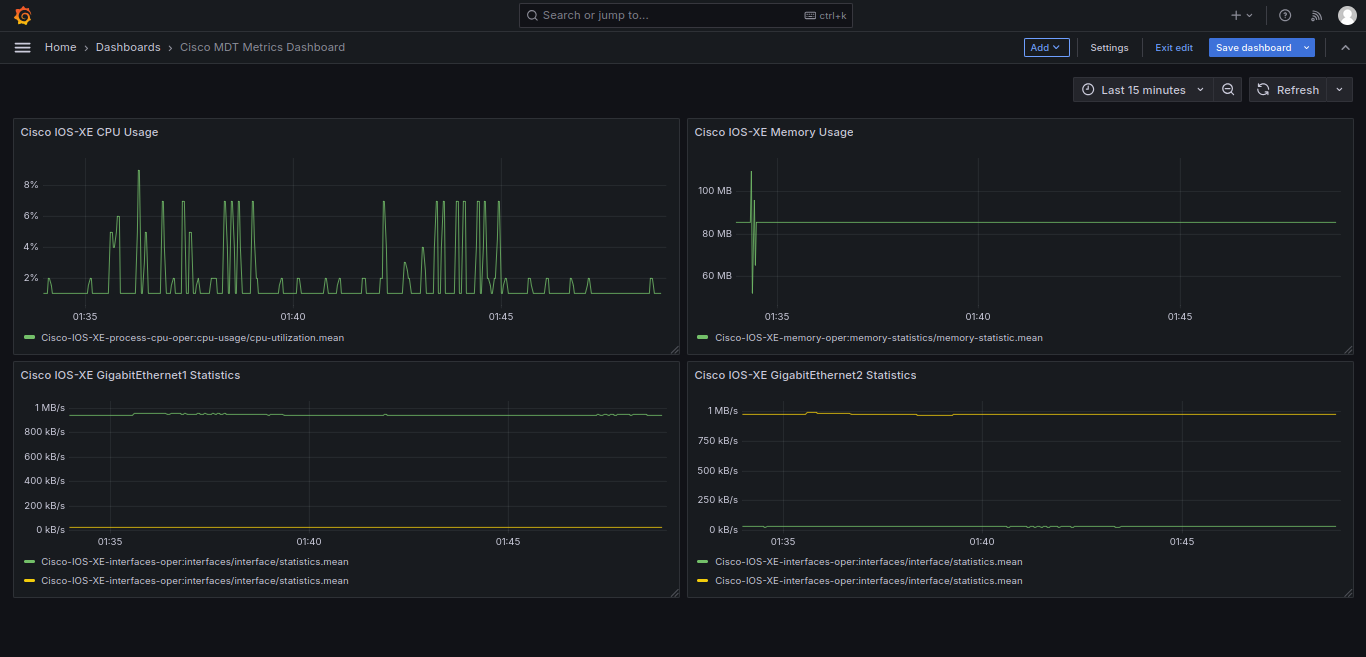Click the Memory Usage panel resize handle
The height and width of the screenshot is (657, 1366).
1348,349
